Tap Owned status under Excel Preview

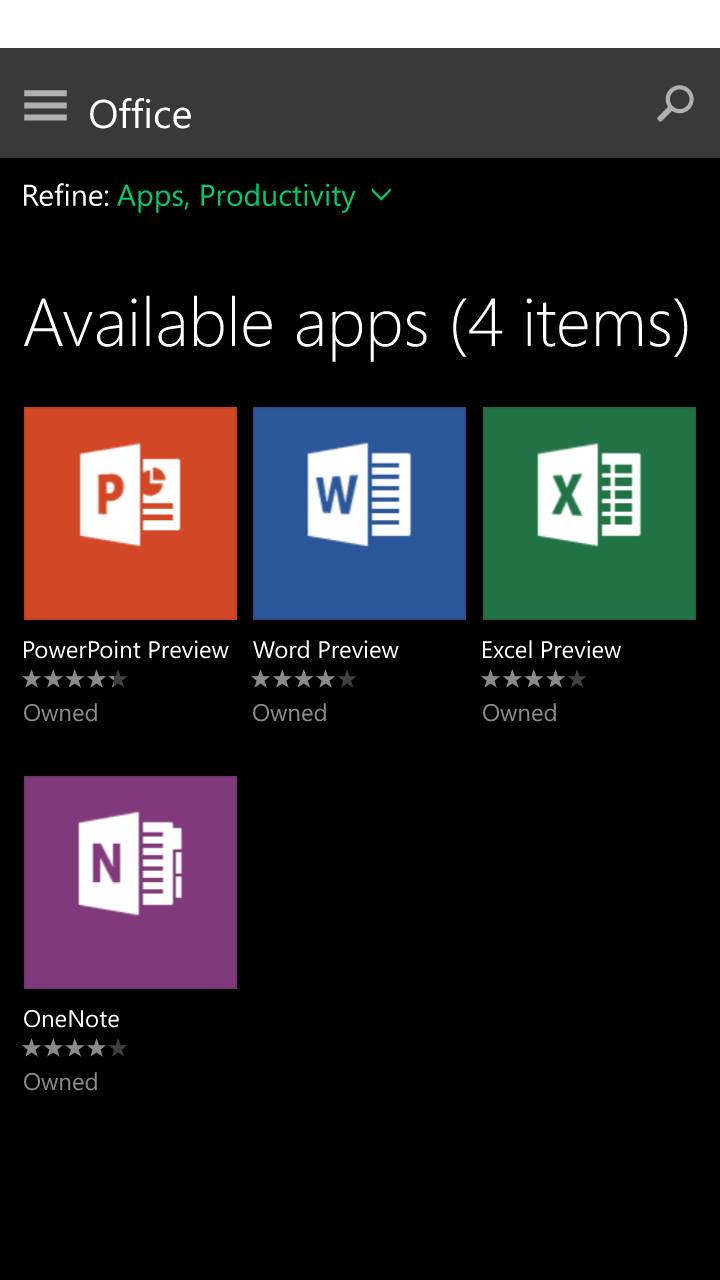click(x=520, y=713)
